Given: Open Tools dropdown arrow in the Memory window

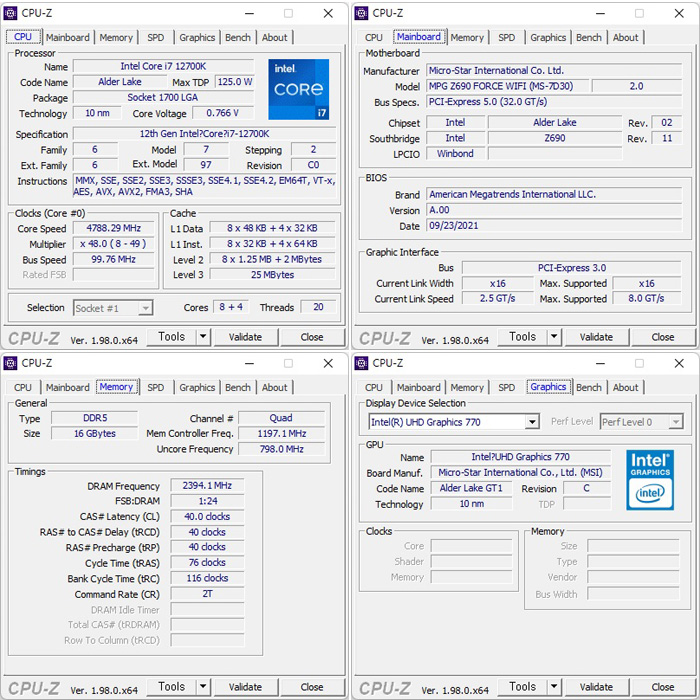Looking at the screenshot, I should tap(204, 687).
